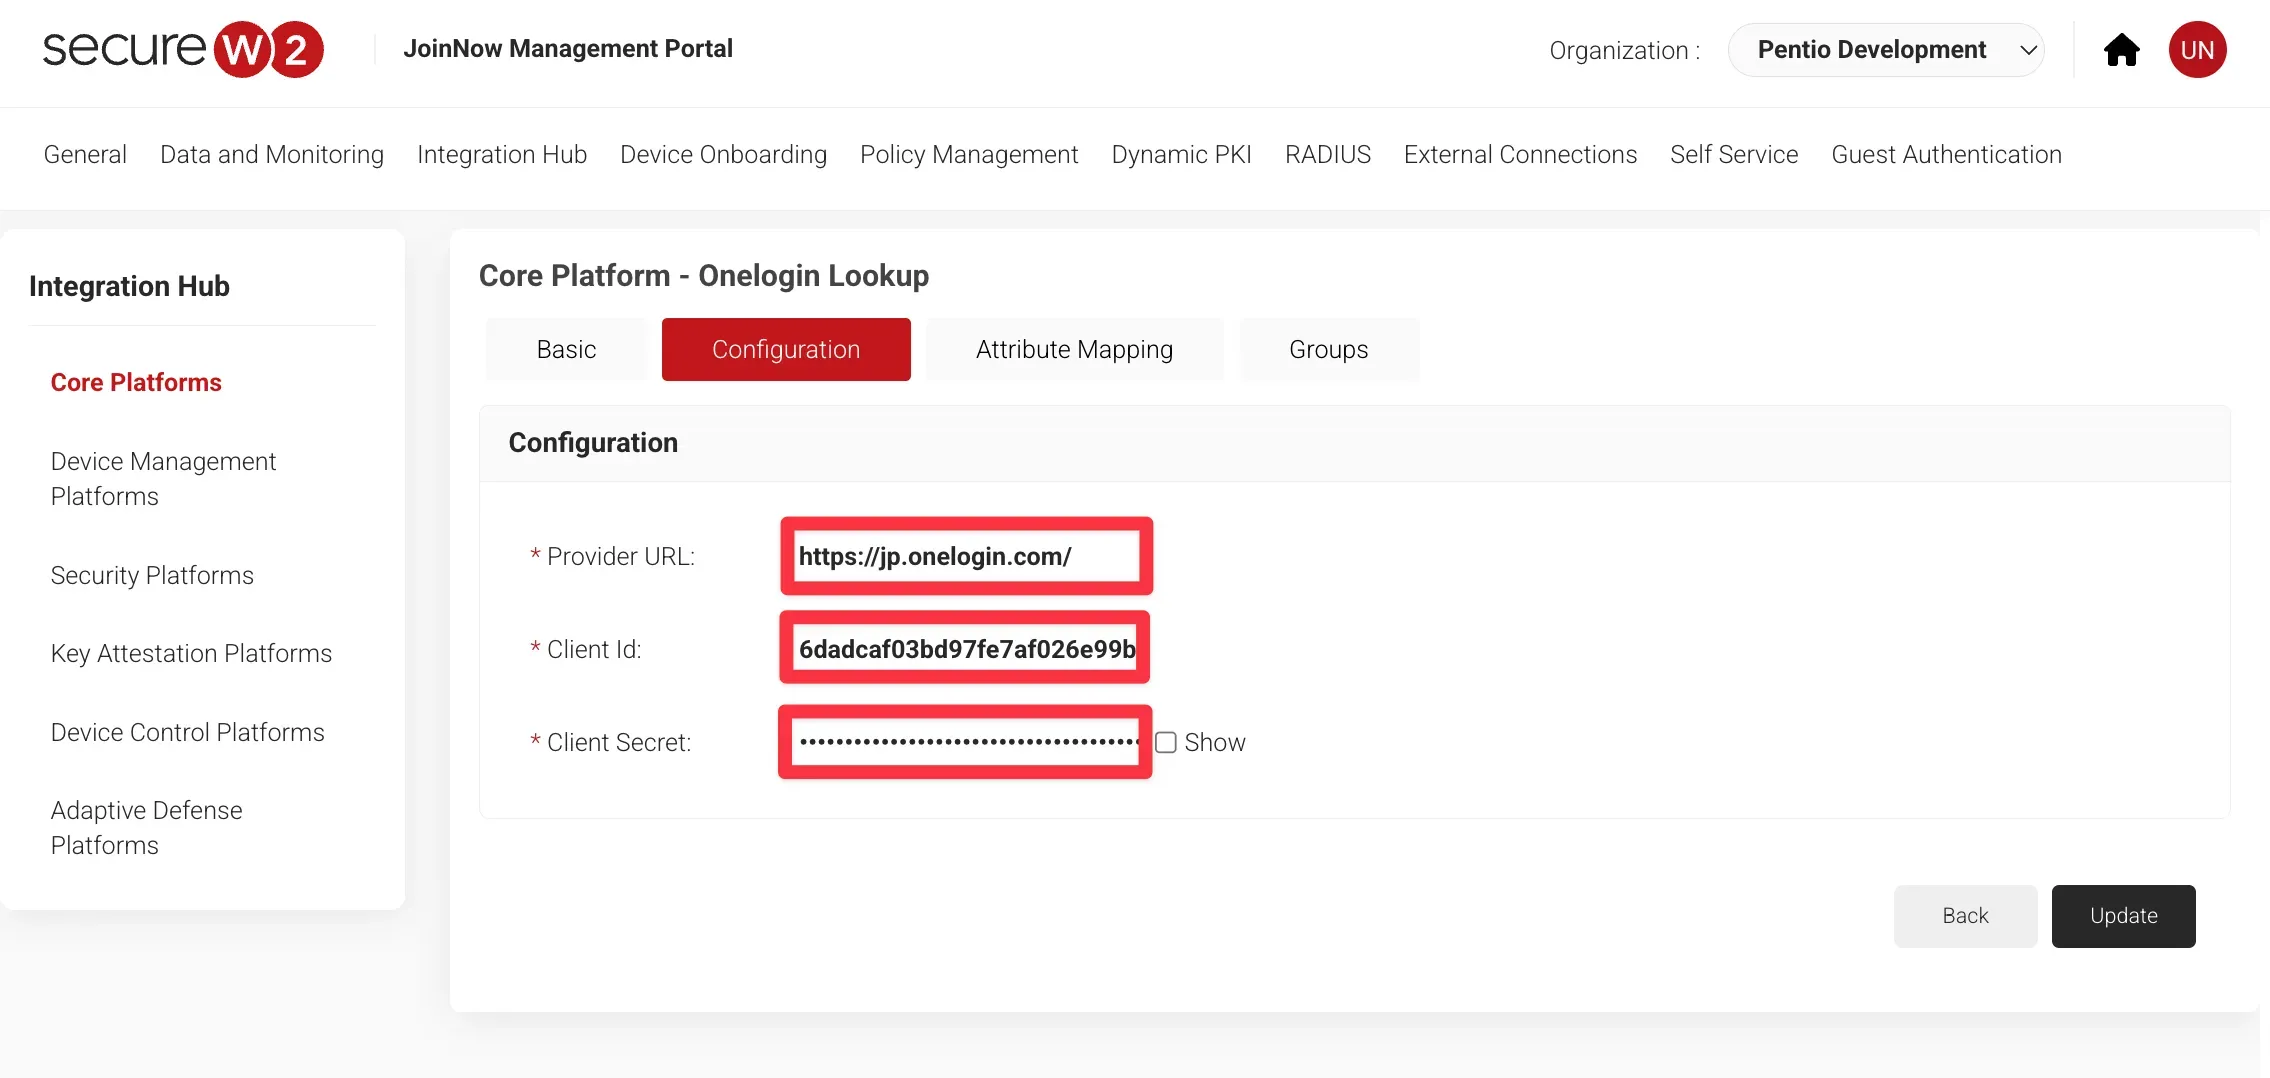Select the Groups tab
The image size is (2270, 1078).
click(x=1328, y=349)
